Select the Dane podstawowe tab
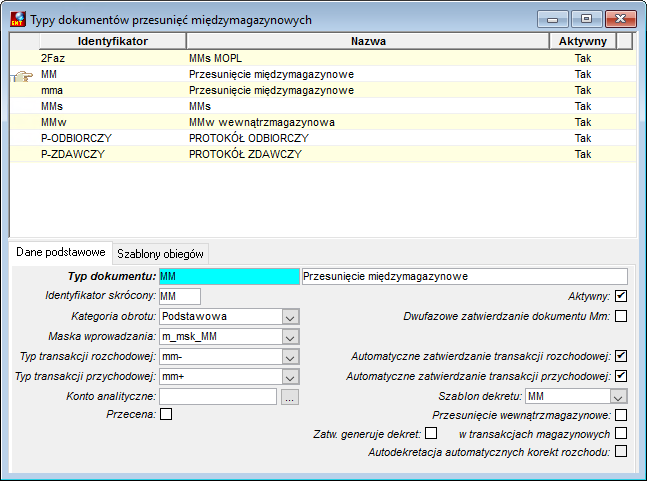Image resolution: width=647 pixels, height=481 pixels. point(61,252)
